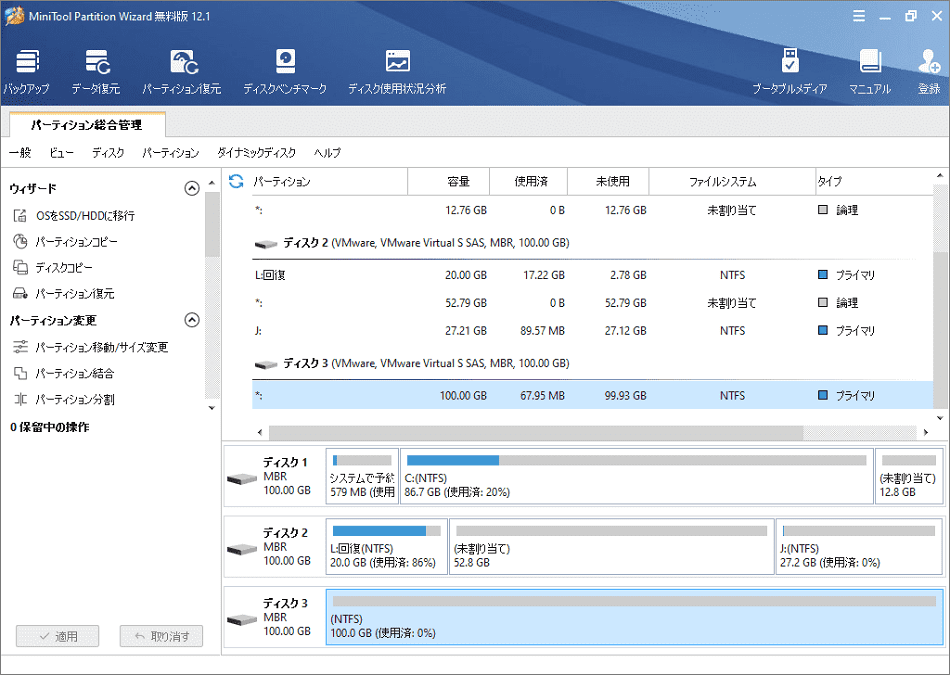This screenshot has height=675, width=950.
Task: Click OSをSSD/HDDに移行 wizard link
Action: click(x=85, y=215)
